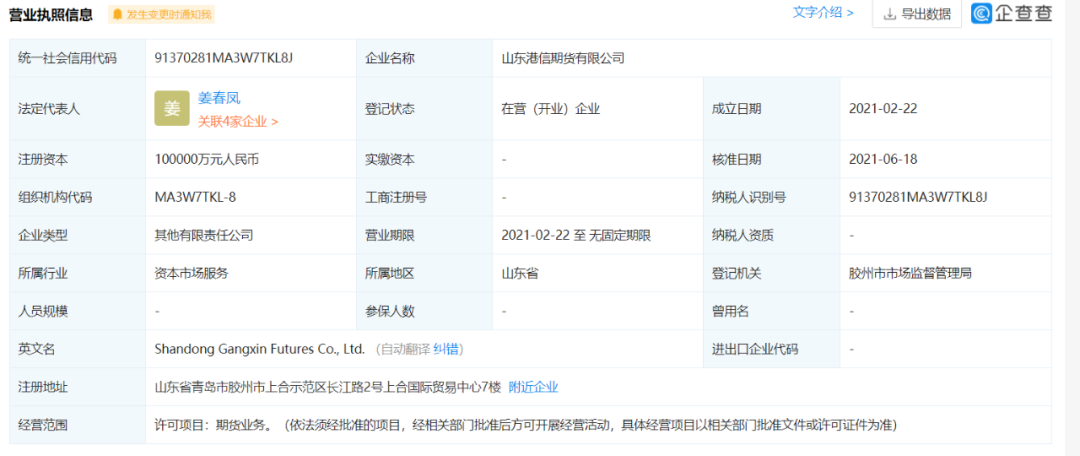The width and height of the screenshot is (1080, 456).
Task: Click the 成立日期 label cell
Action: tap(771, 109)
